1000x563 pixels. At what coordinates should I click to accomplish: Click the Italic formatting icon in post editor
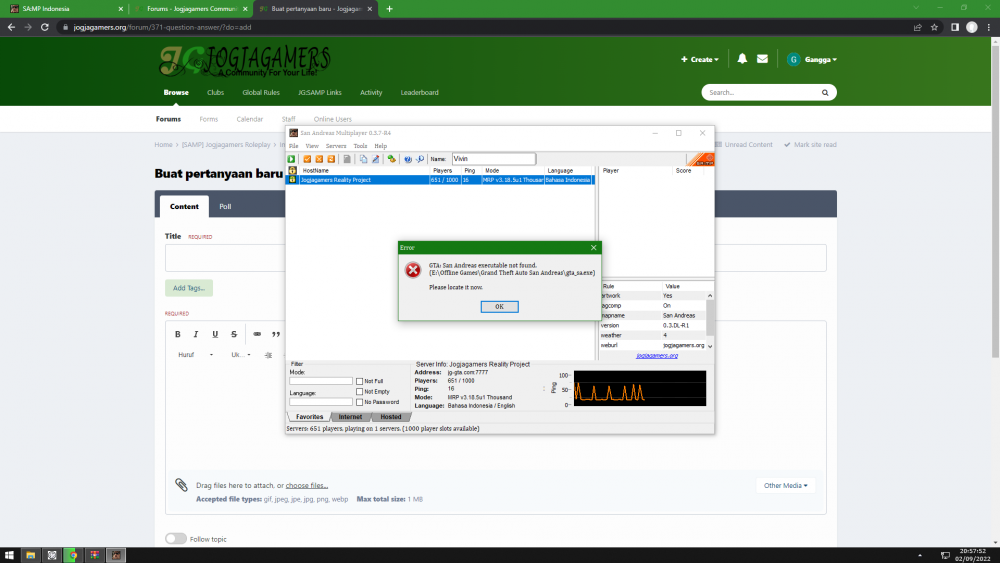click(x=196, y=334)
